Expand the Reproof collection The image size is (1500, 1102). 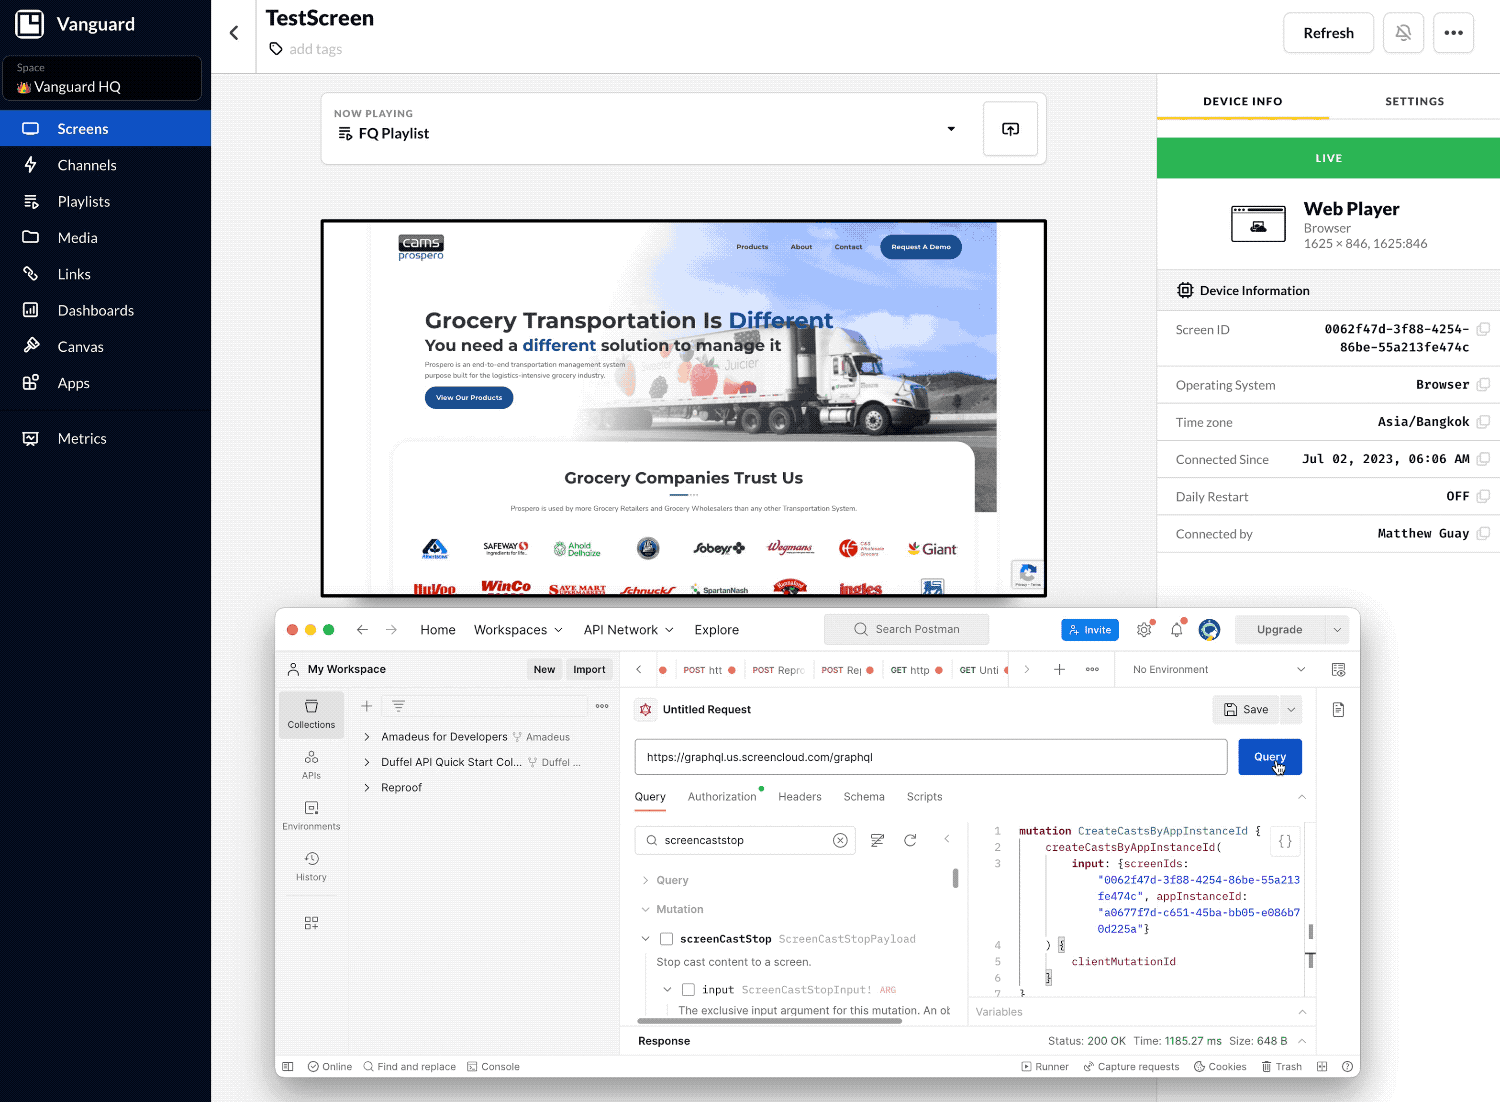(x=367, y=788)
